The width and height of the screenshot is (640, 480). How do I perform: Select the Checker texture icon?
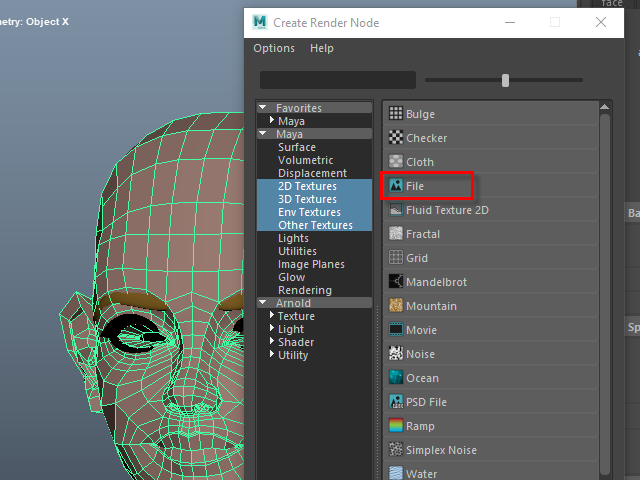pos(396,138)
